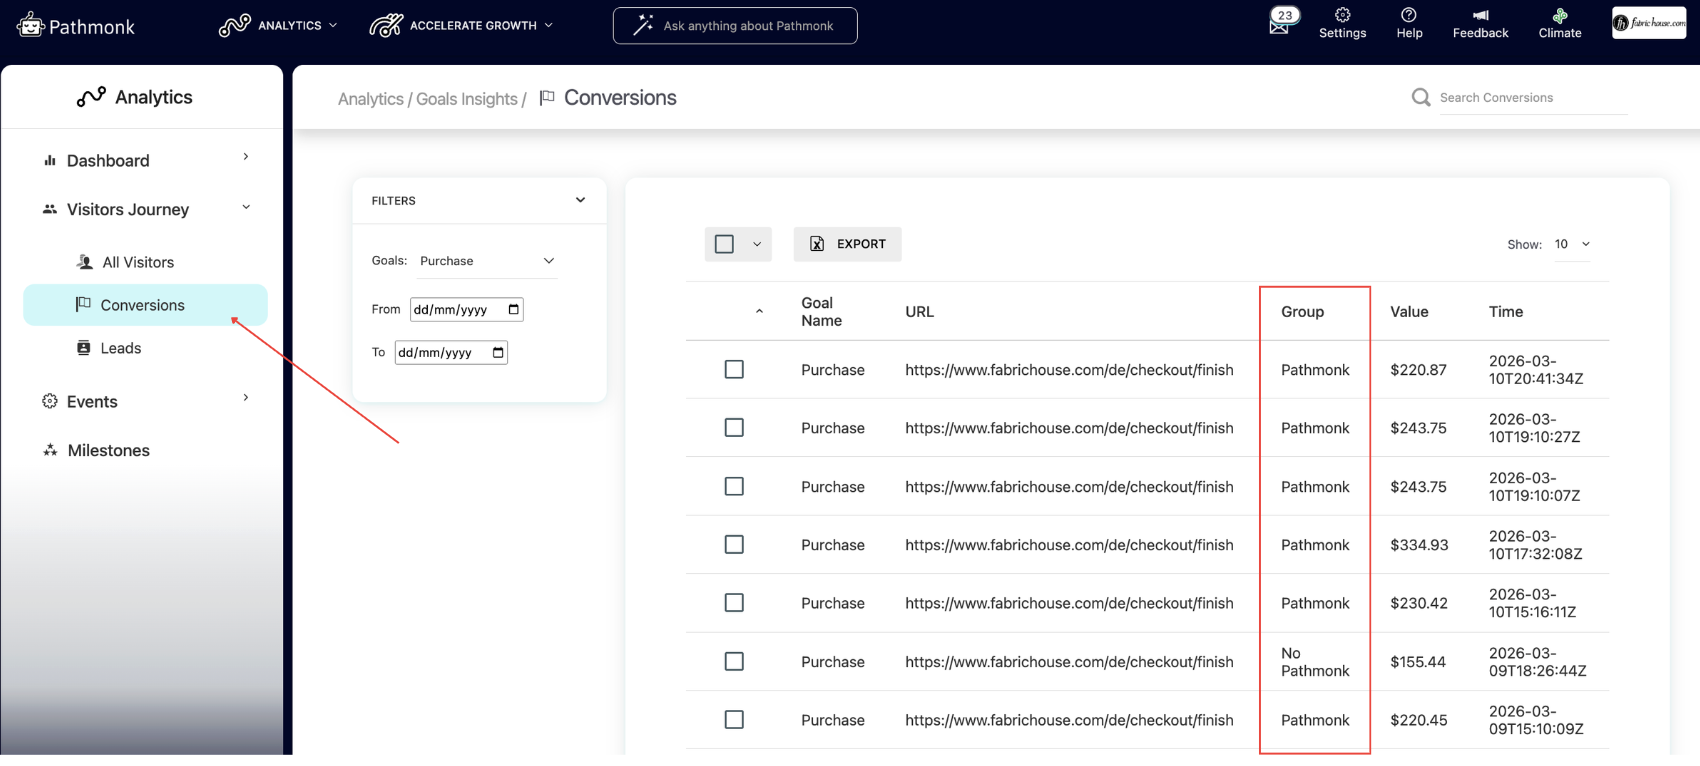Open the checkout URL for the $155.44 purchase
The image size is (1700, 766).
point(1069,662)
